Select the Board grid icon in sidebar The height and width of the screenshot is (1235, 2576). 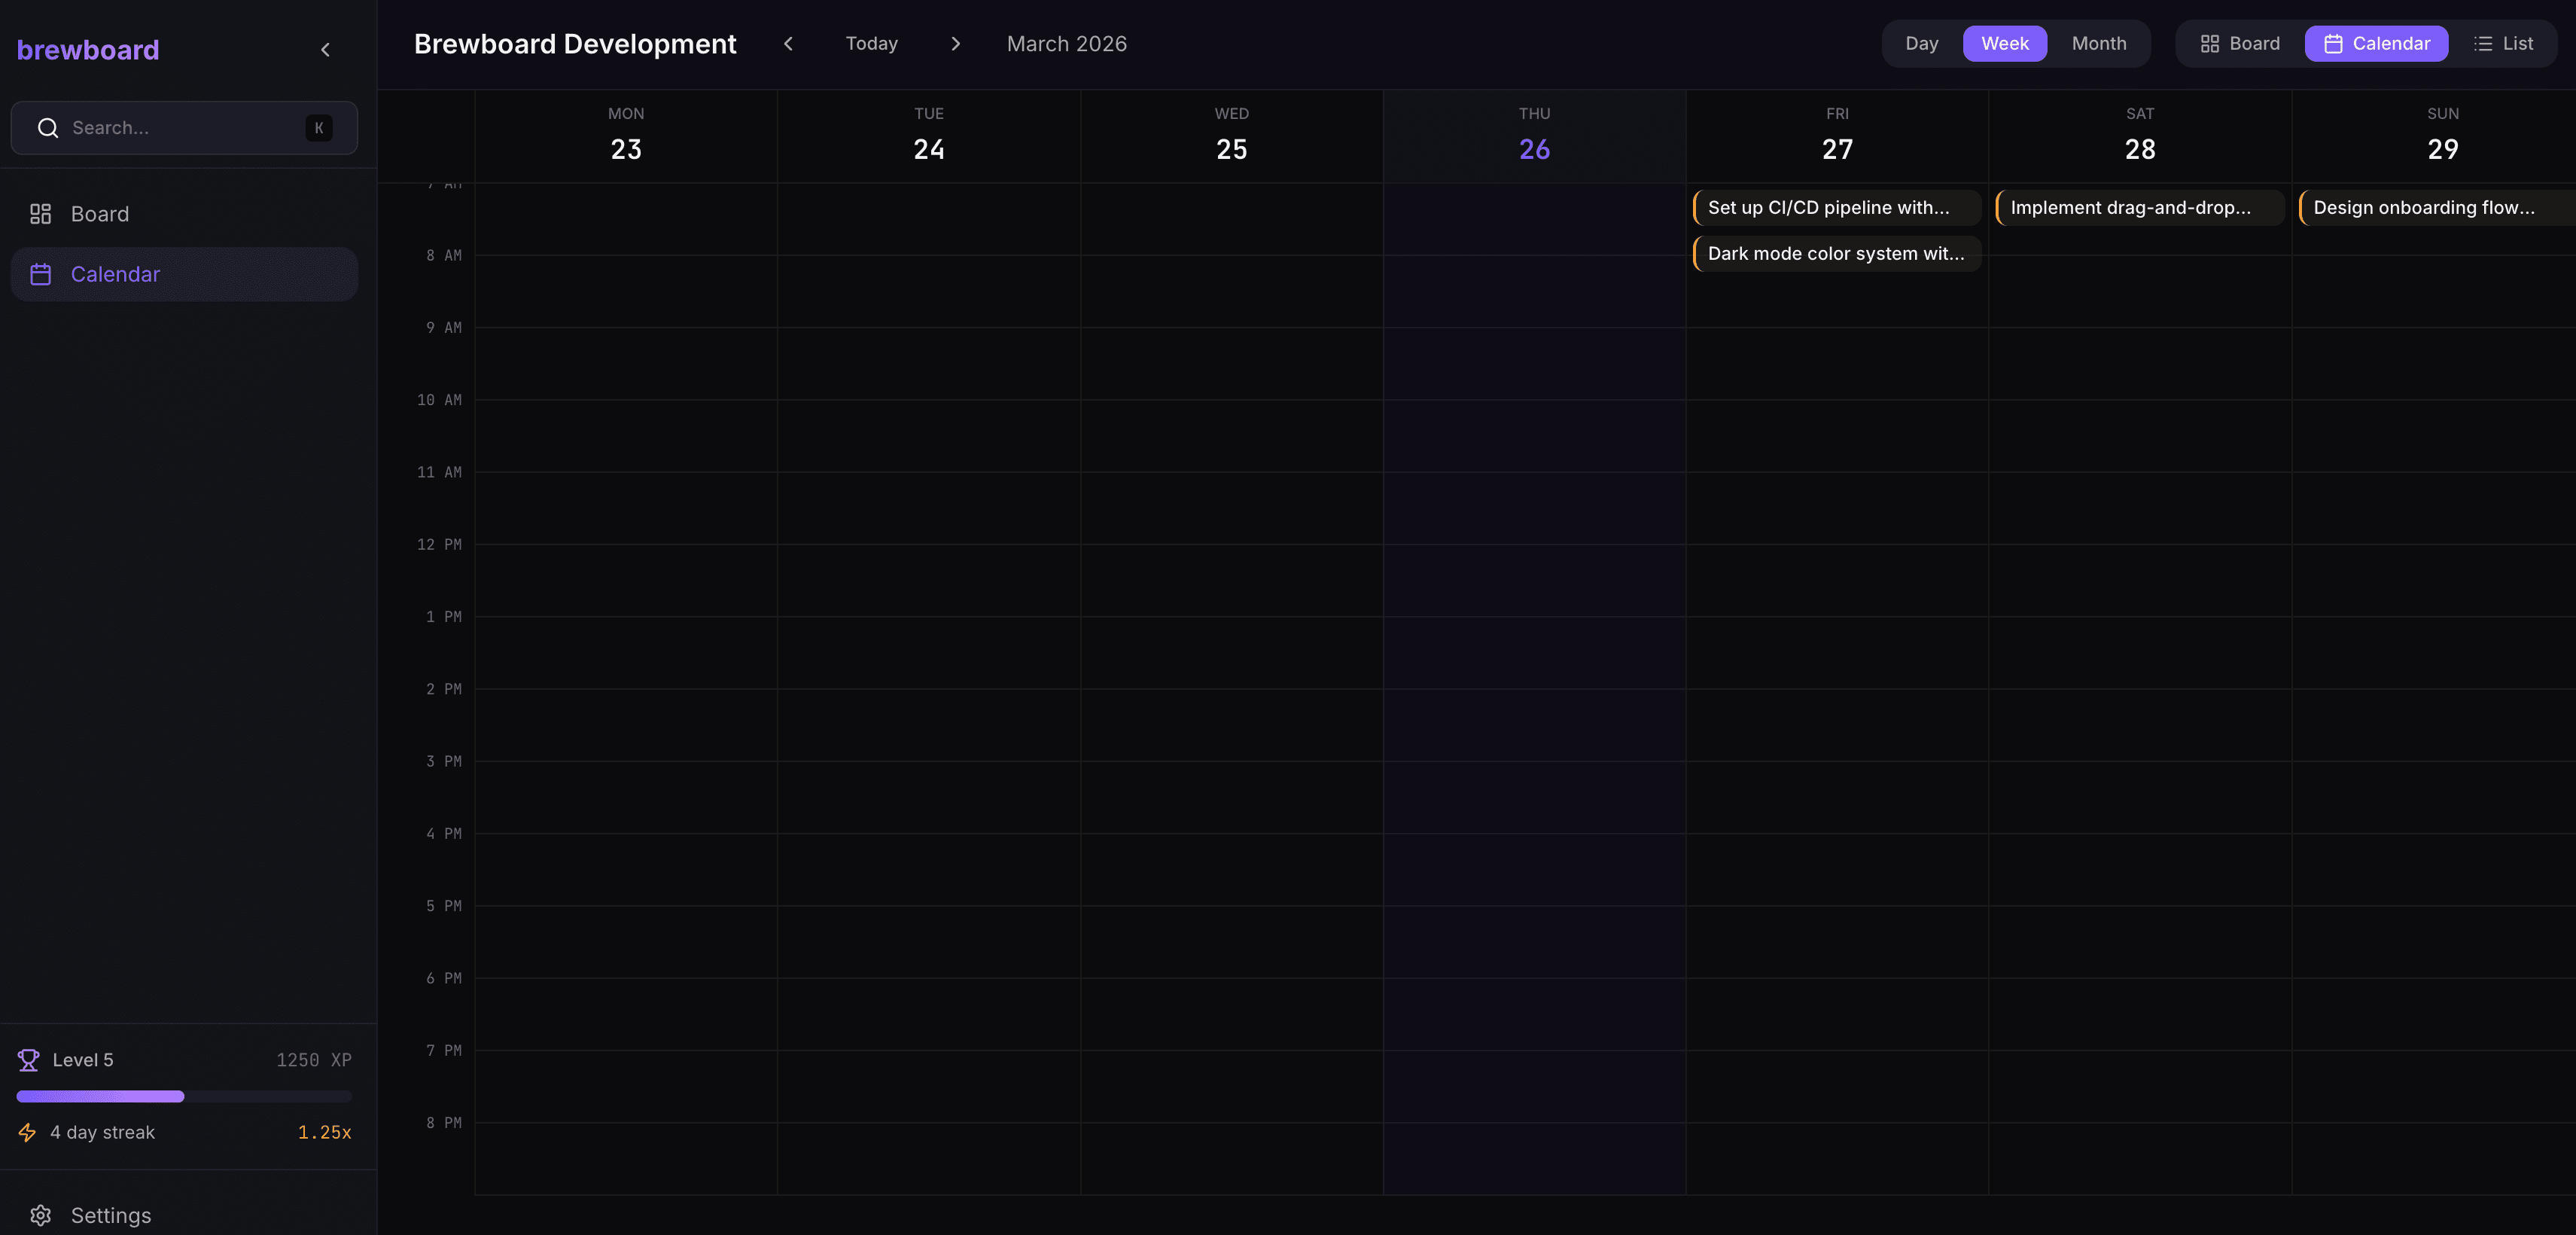click(x=41, y=213)
